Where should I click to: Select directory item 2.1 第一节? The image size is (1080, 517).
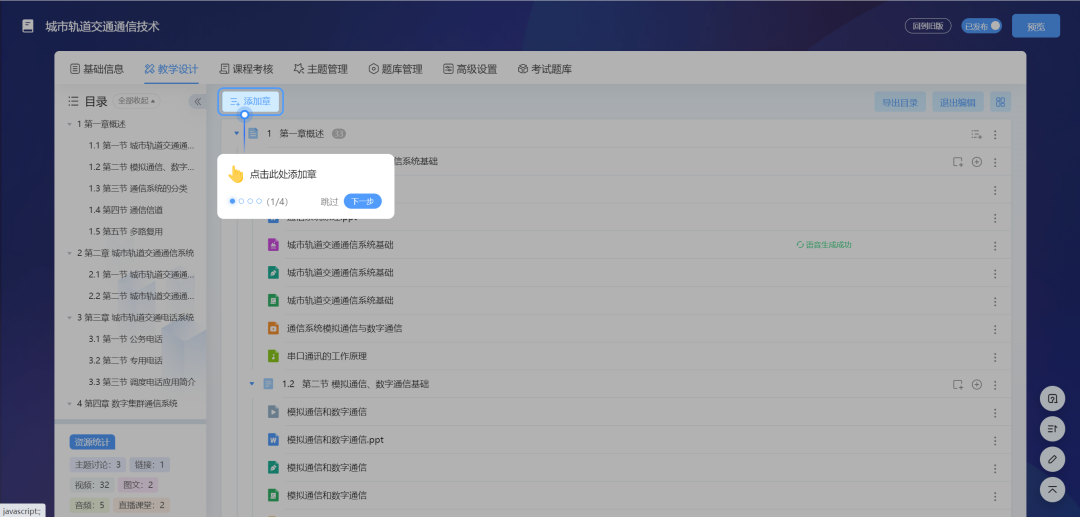click(141, 275)
